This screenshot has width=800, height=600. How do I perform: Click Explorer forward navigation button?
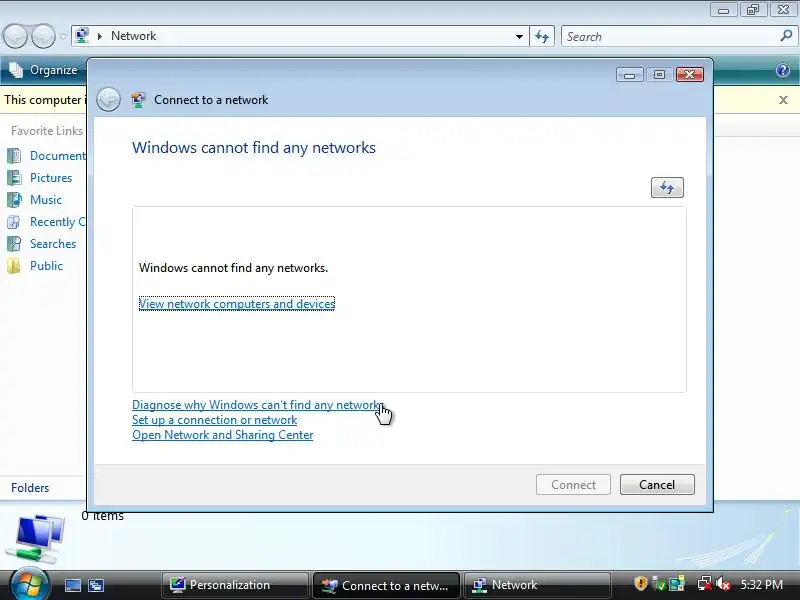pyautogui.click(x=43, y=37)
